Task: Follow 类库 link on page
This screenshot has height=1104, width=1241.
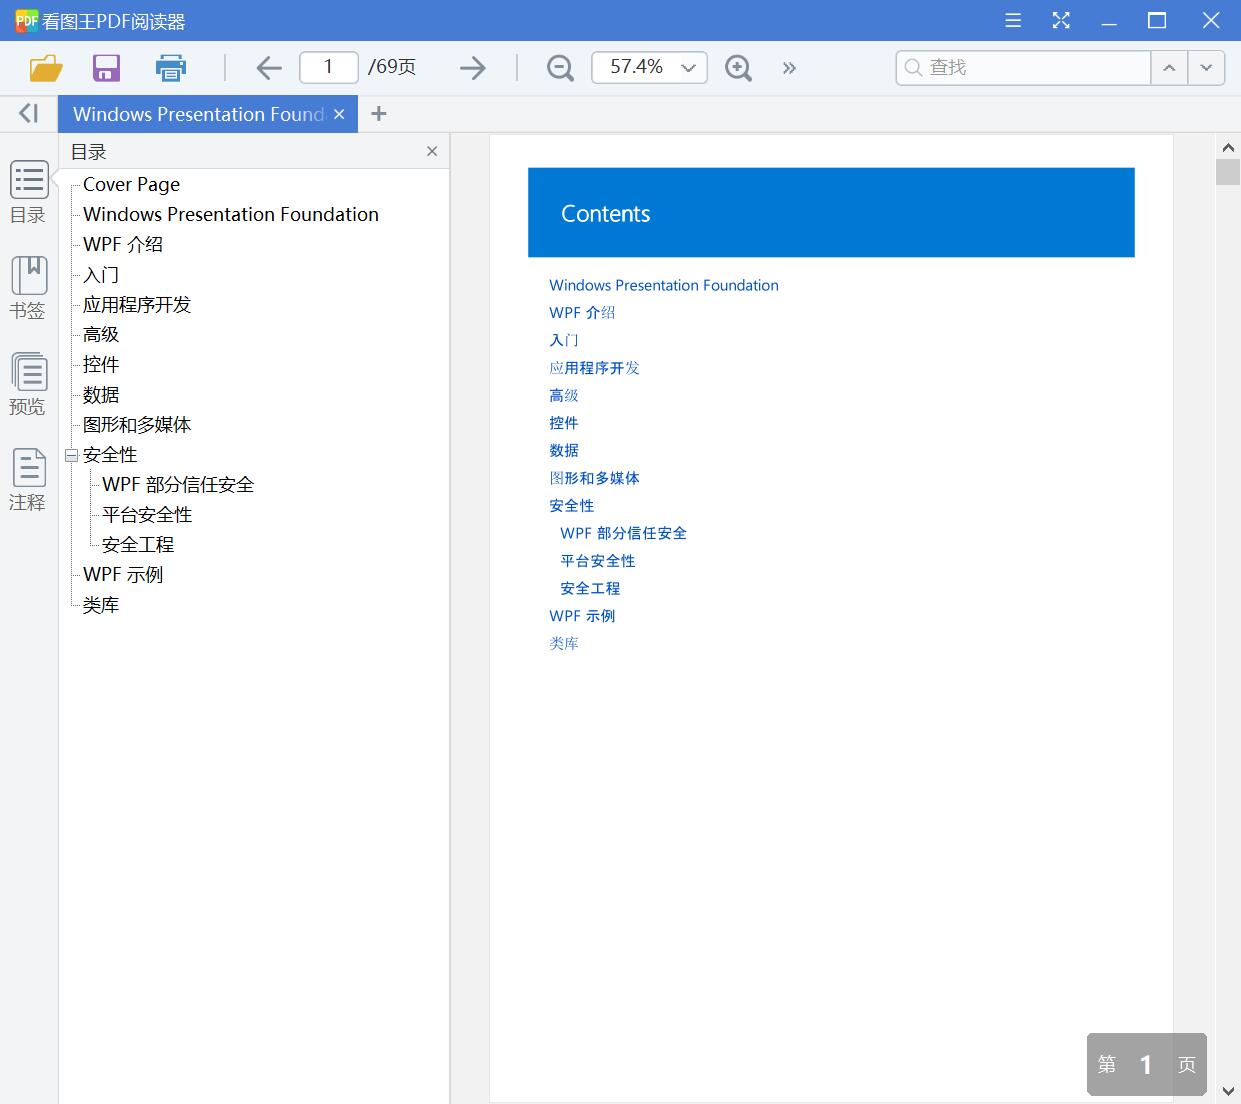Action: [x=564, y=643]
